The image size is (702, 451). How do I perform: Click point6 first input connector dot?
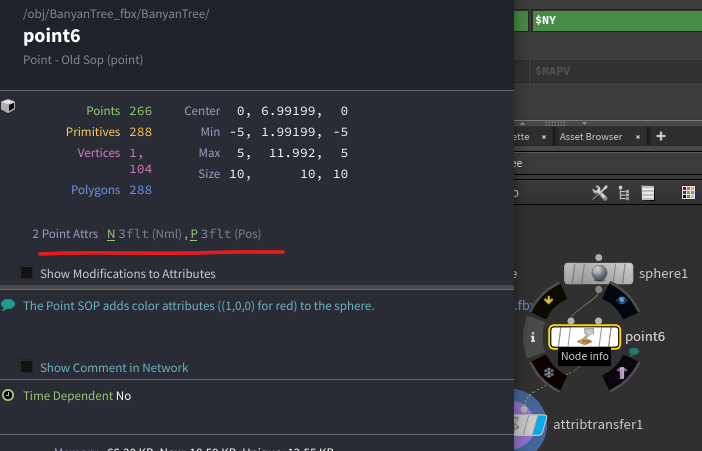tap(570, 321)
